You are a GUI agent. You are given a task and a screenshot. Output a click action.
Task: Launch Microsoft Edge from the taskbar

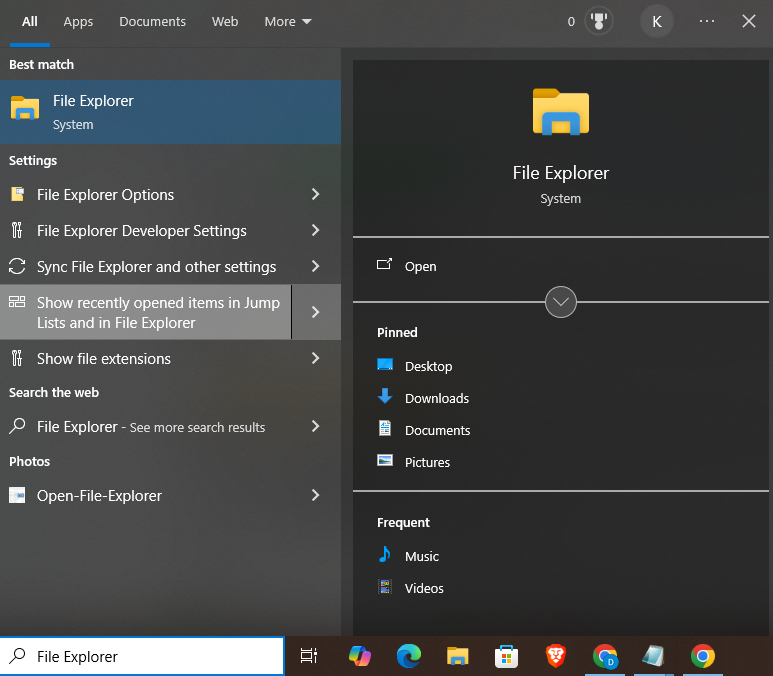pos(409,656)
